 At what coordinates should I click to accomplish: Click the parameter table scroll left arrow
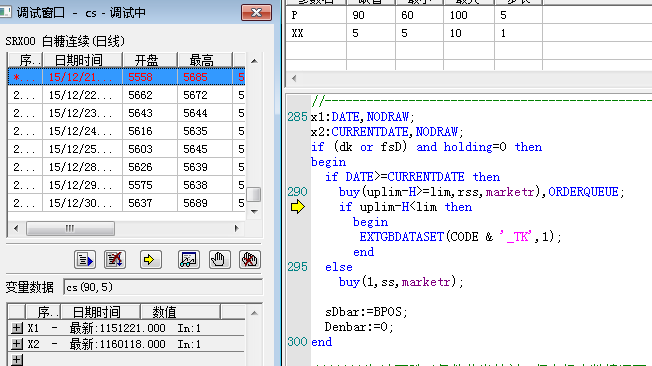[x=294, y=78]
